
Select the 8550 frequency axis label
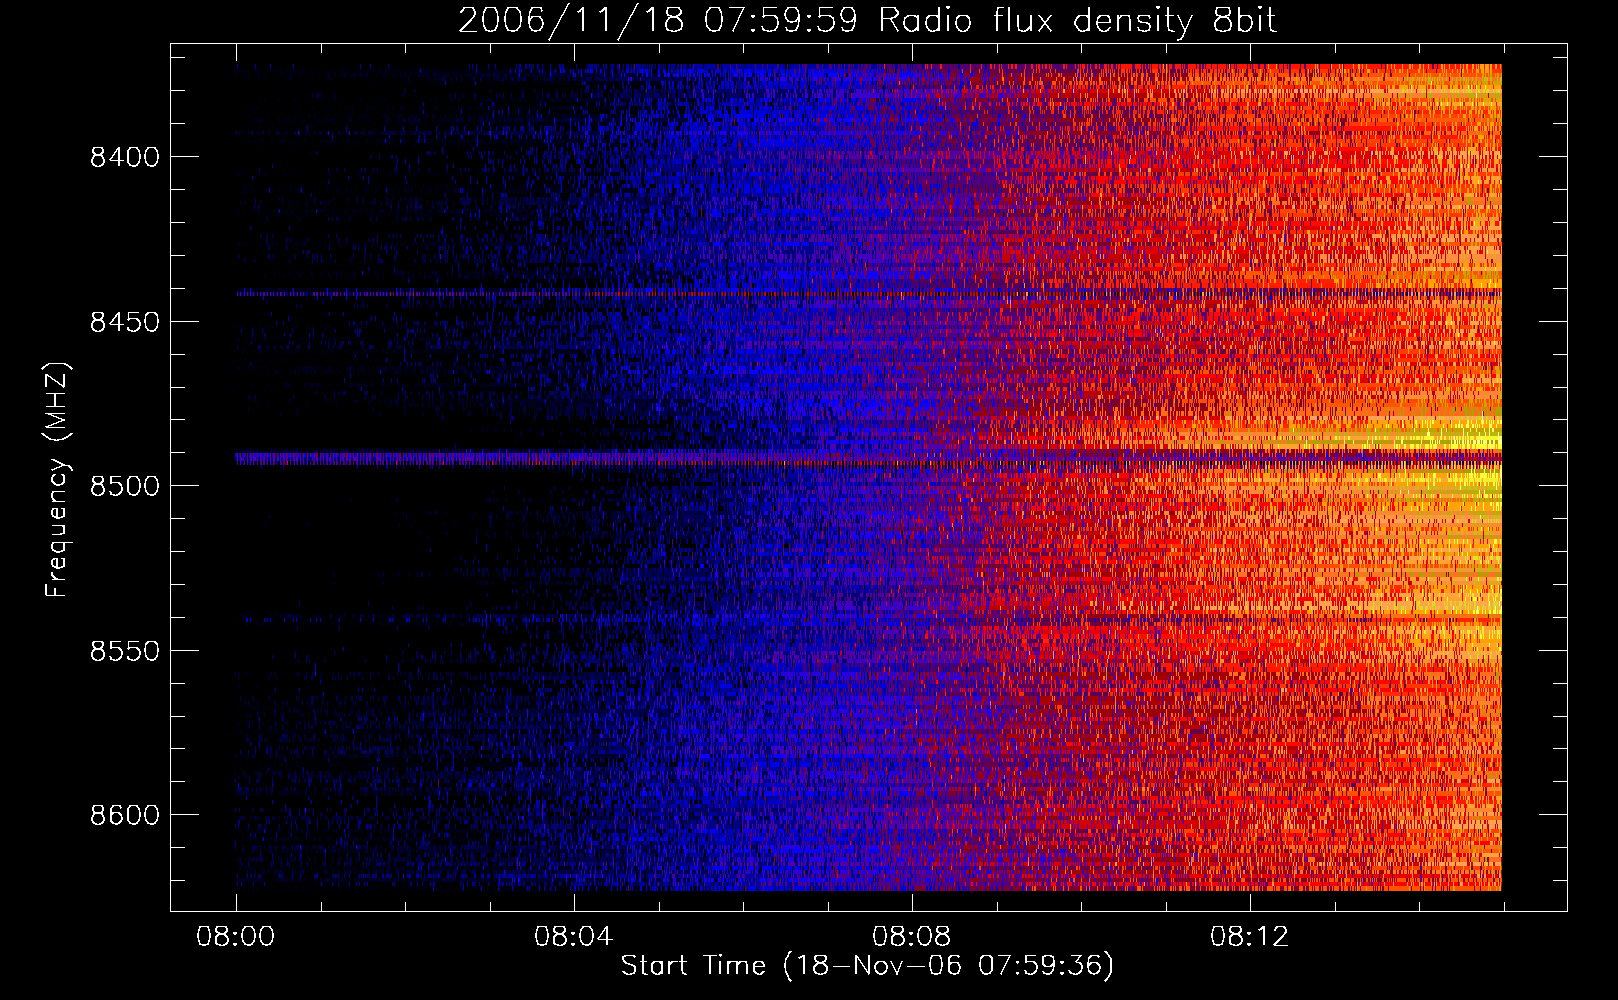tap(125, 651)
